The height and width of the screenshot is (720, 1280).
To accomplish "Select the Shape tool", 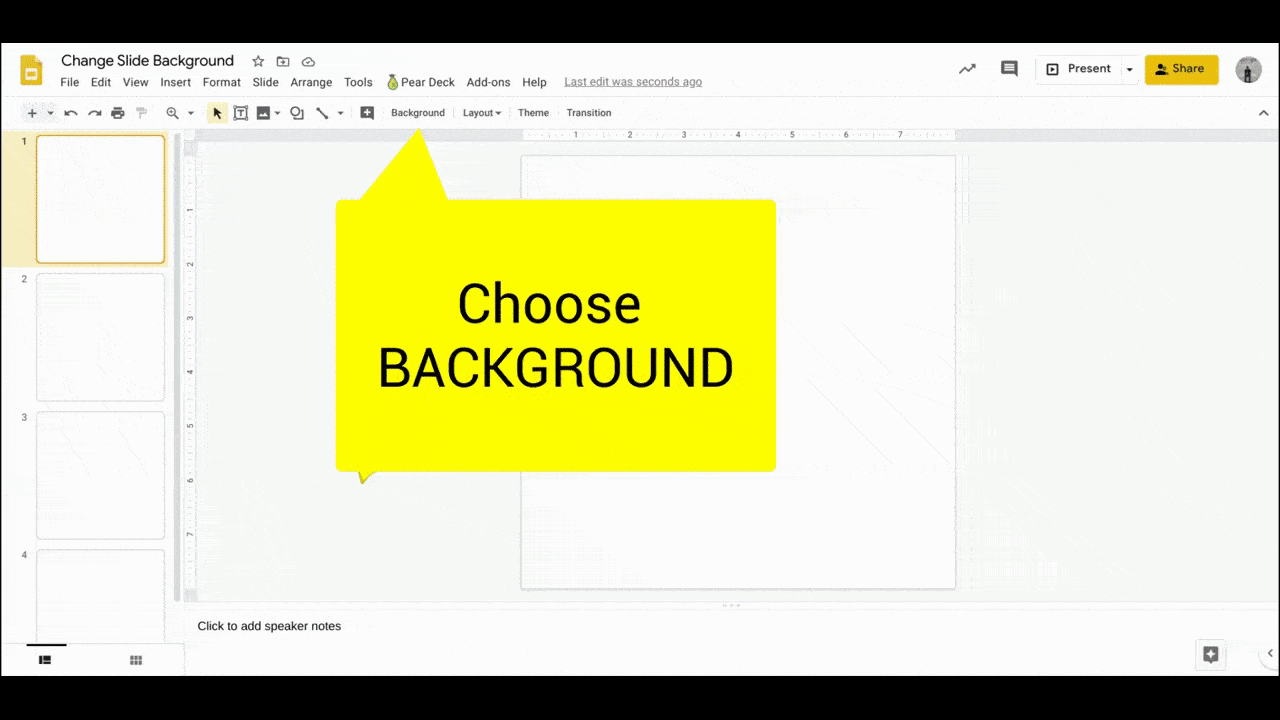I will (x=297, y=112).
